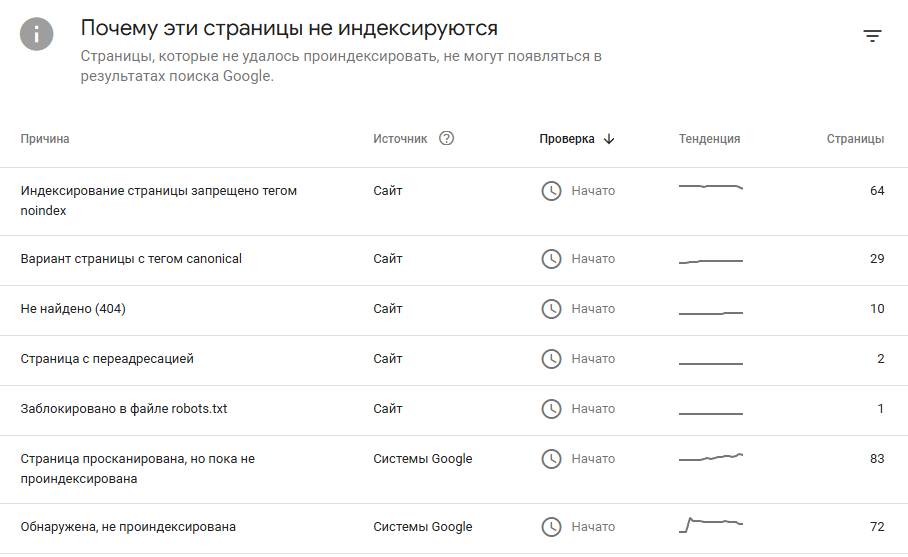Click trend sparkline for Страница просканирована row
Image resolution: width=908 pixels, height=557 pixels.
[x=711, y=458]
